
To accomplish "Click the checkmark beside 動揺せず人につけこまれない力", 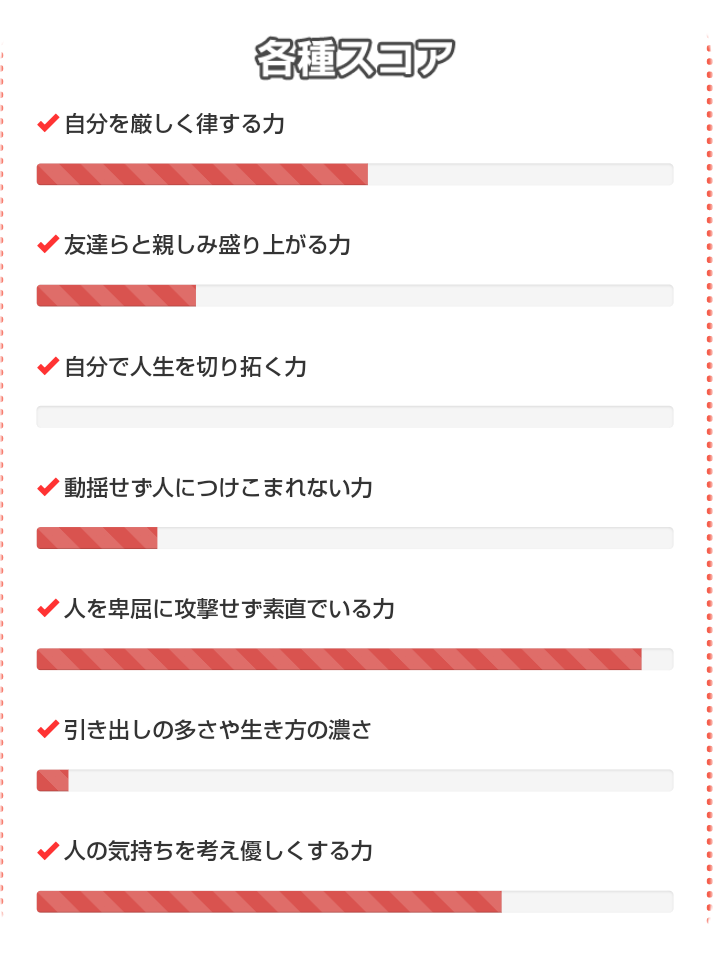I will (47, 488).
